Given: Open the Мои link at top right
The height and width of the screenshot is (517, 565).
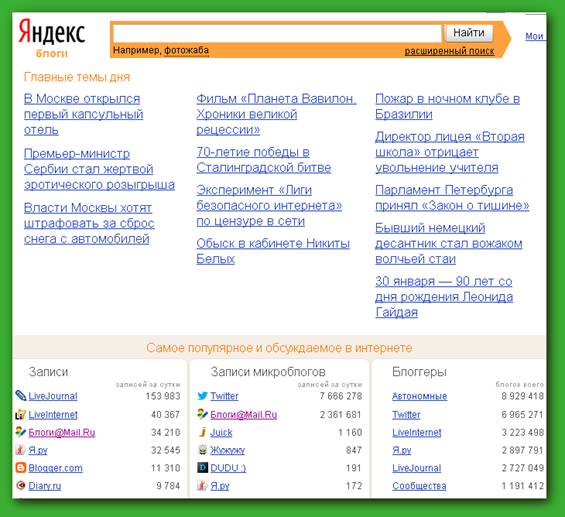Looking at the screenshot, I should click(x=534, y=36).
